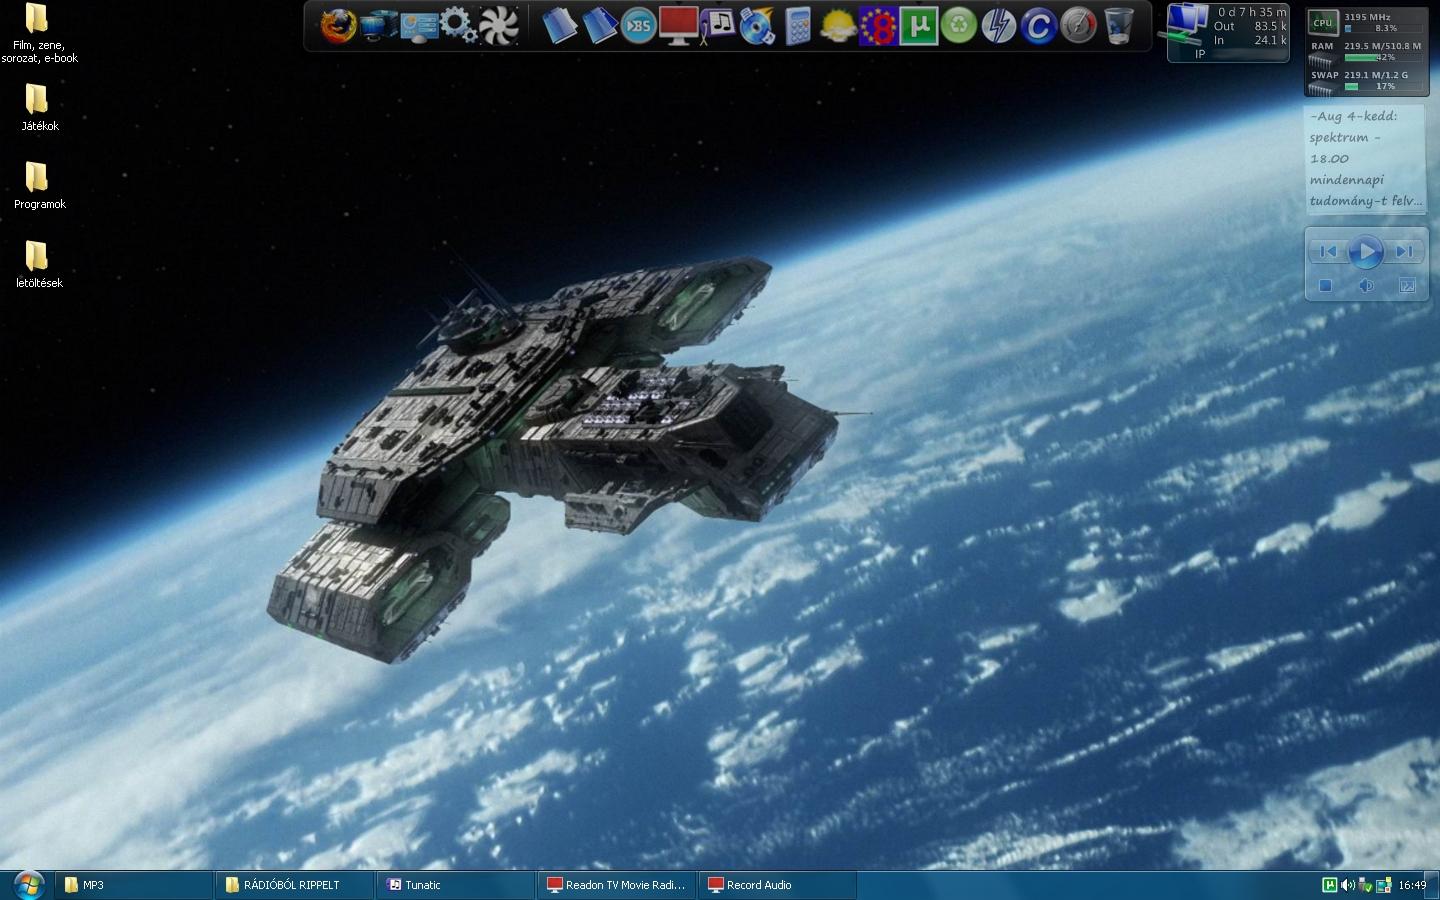Switch to the Record Audio taskbar window
The height and width of the screenshot is (900, 1440).
point(777,885)
